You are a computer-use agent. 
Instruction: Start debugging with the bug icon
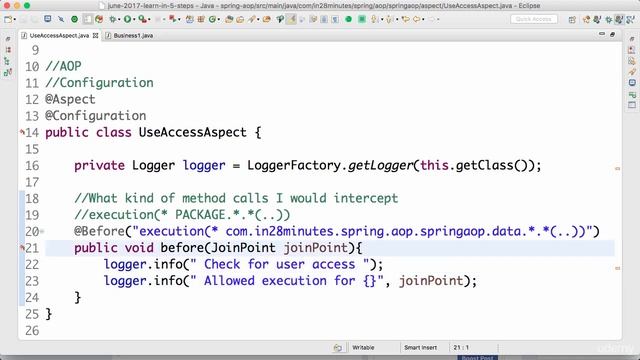pos(113,19)
